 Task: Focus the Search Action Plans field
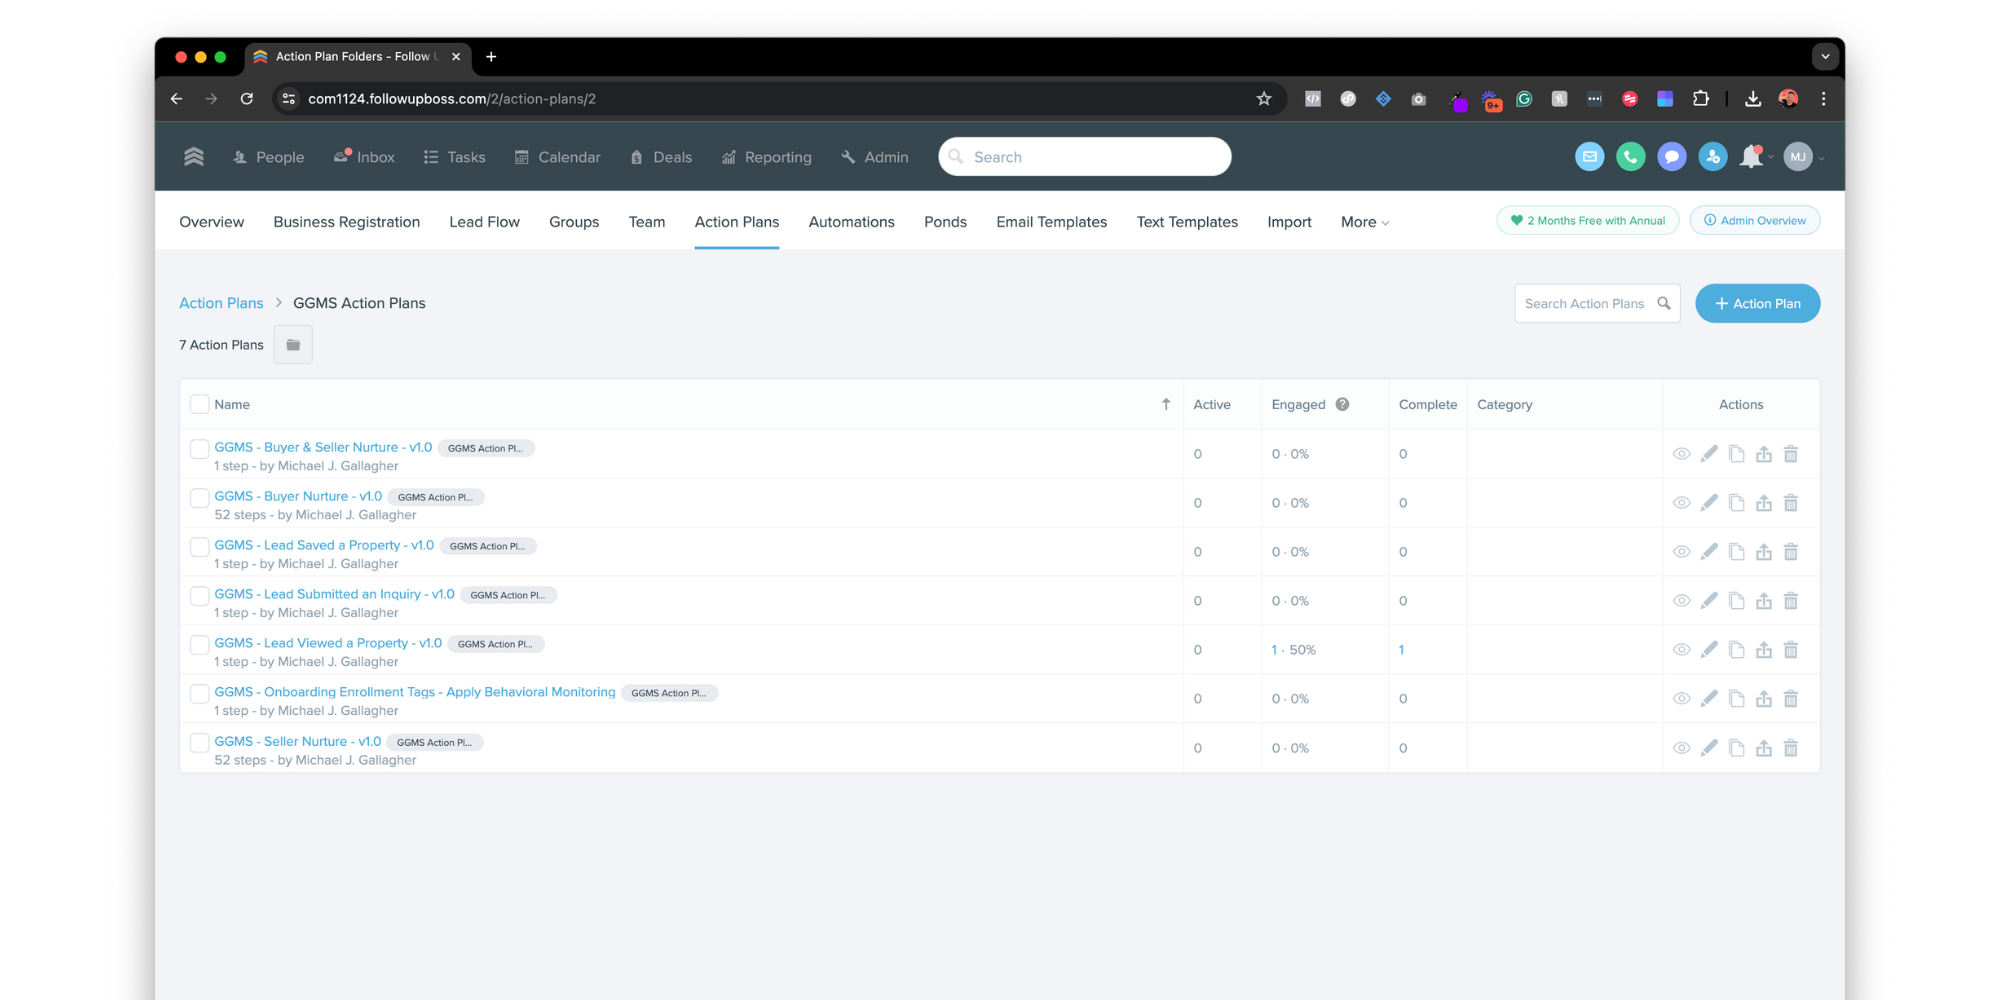tap(1597, 303)
